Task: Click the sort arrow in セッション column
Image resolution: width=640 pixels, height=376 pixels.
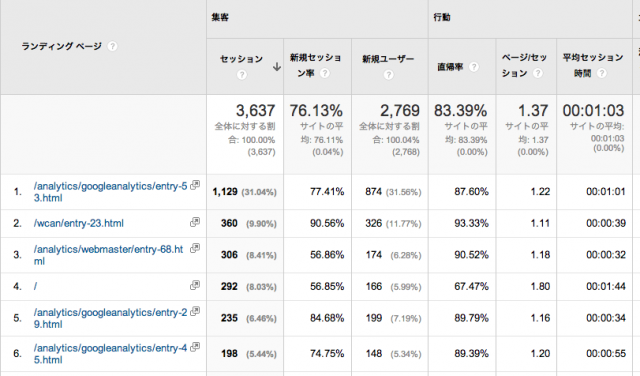Action: 277,67
